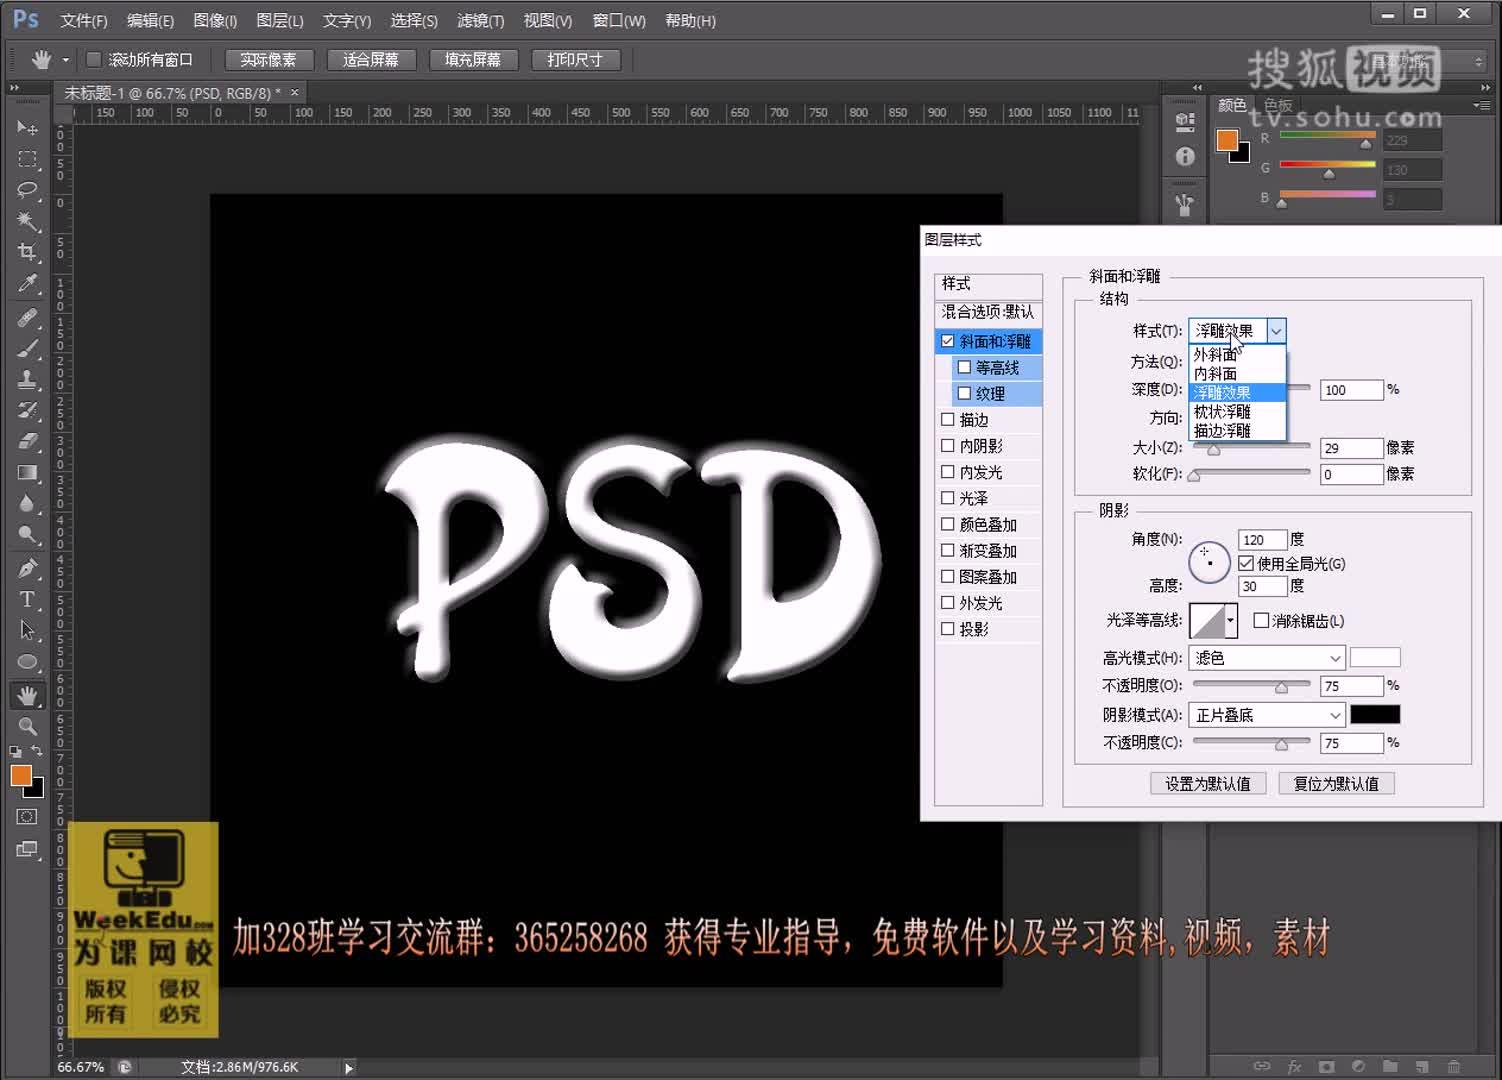Click the 适合屏幕 button
The image size is (1502, 1080).
(371, 59)
